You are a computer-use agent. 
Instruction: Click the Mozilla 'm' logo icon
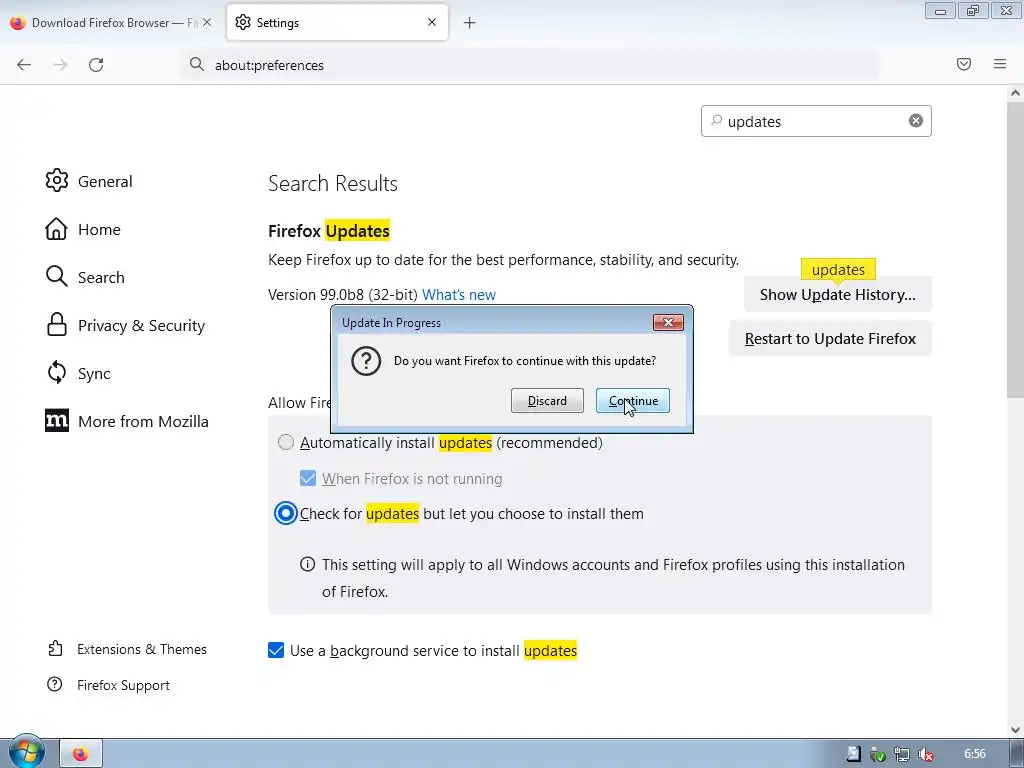57,421
